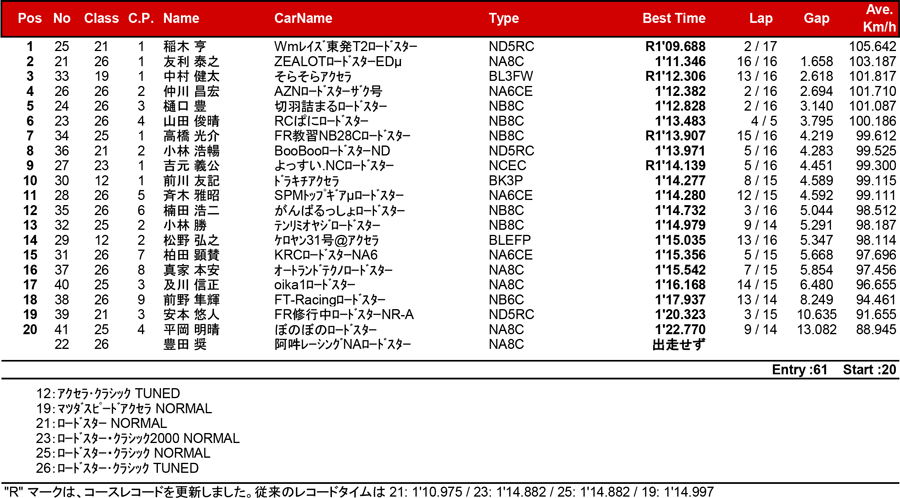Click type cell BL3FW

coord(511,76)
